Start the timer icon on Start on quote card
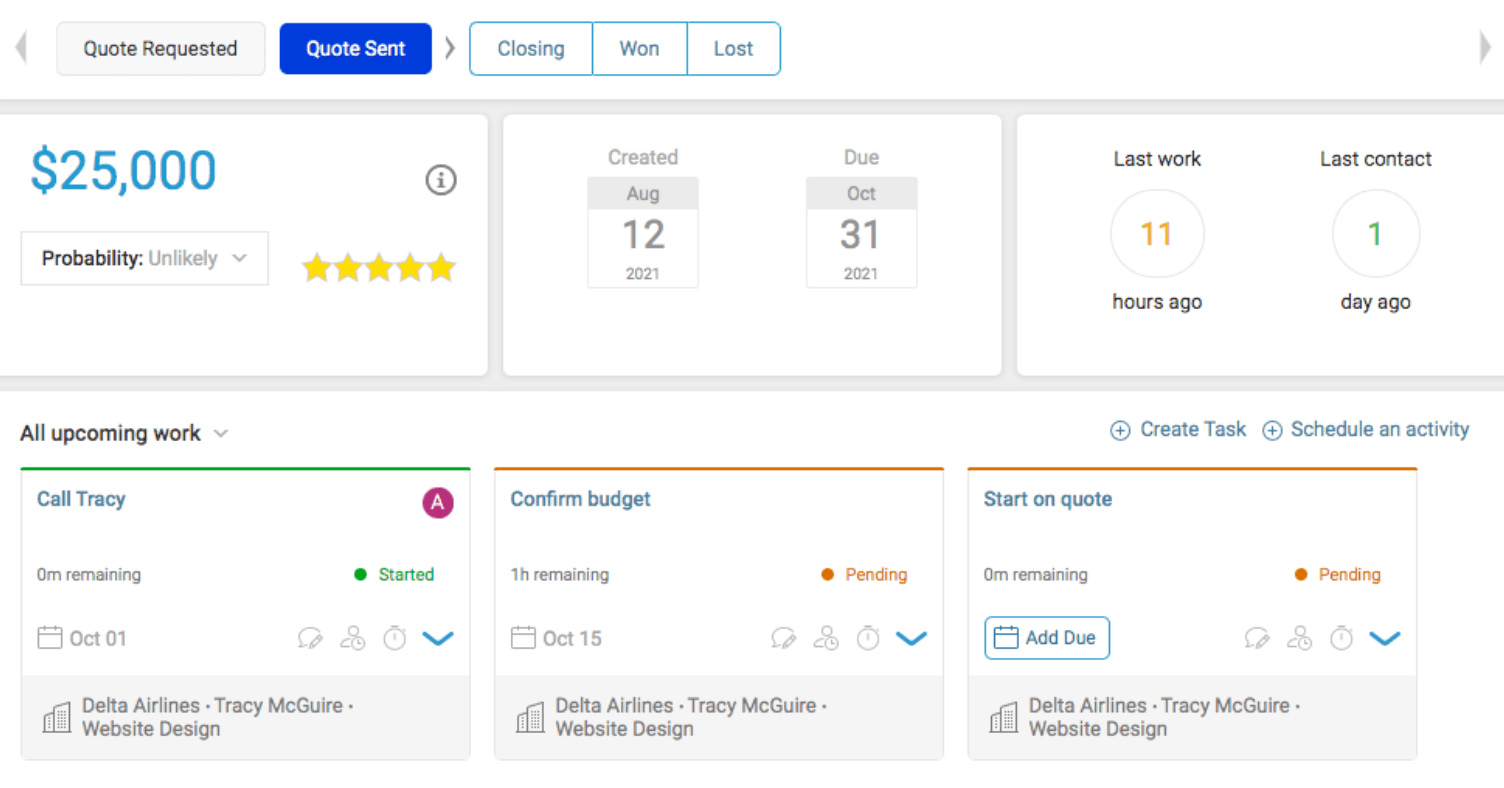Viewport: 1504px width, 788px height. click(1341, 637)
